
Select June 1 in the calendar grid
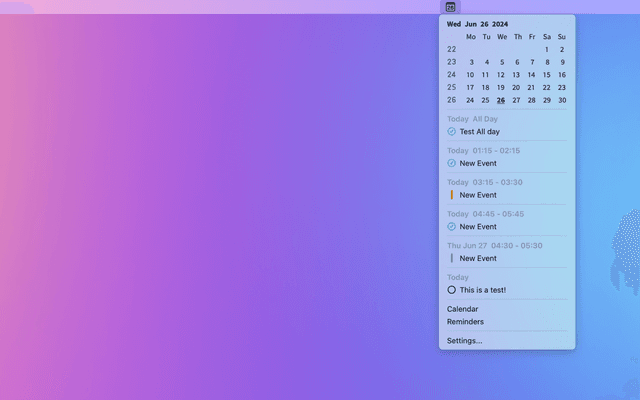tap(547, 49)
